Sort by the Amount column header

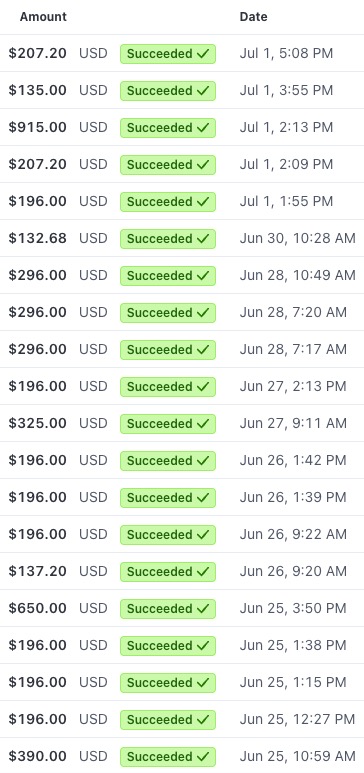[43, 17]
